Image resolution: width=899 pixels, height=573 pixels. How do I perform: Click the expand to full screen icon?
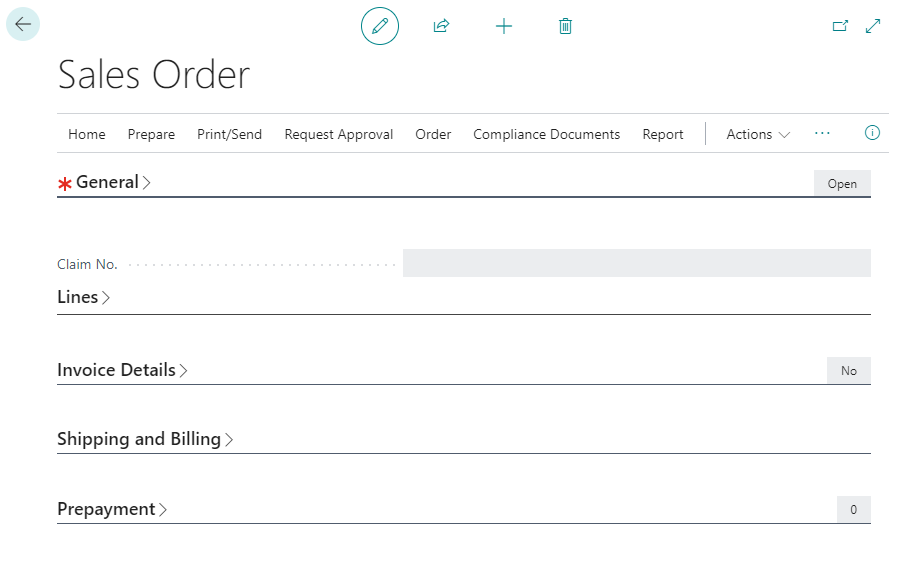[x=873, y=26]
